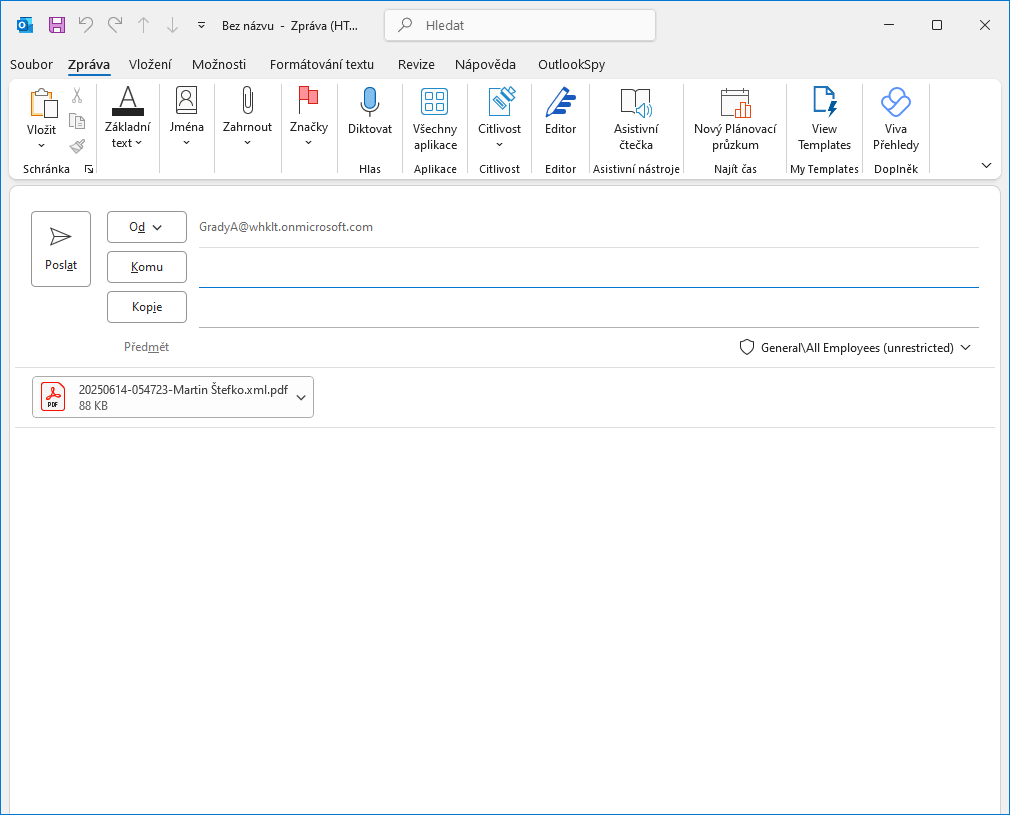Open the Soubor file menu
Viewport: 1010px width, 815px height.
pos(31,64)
